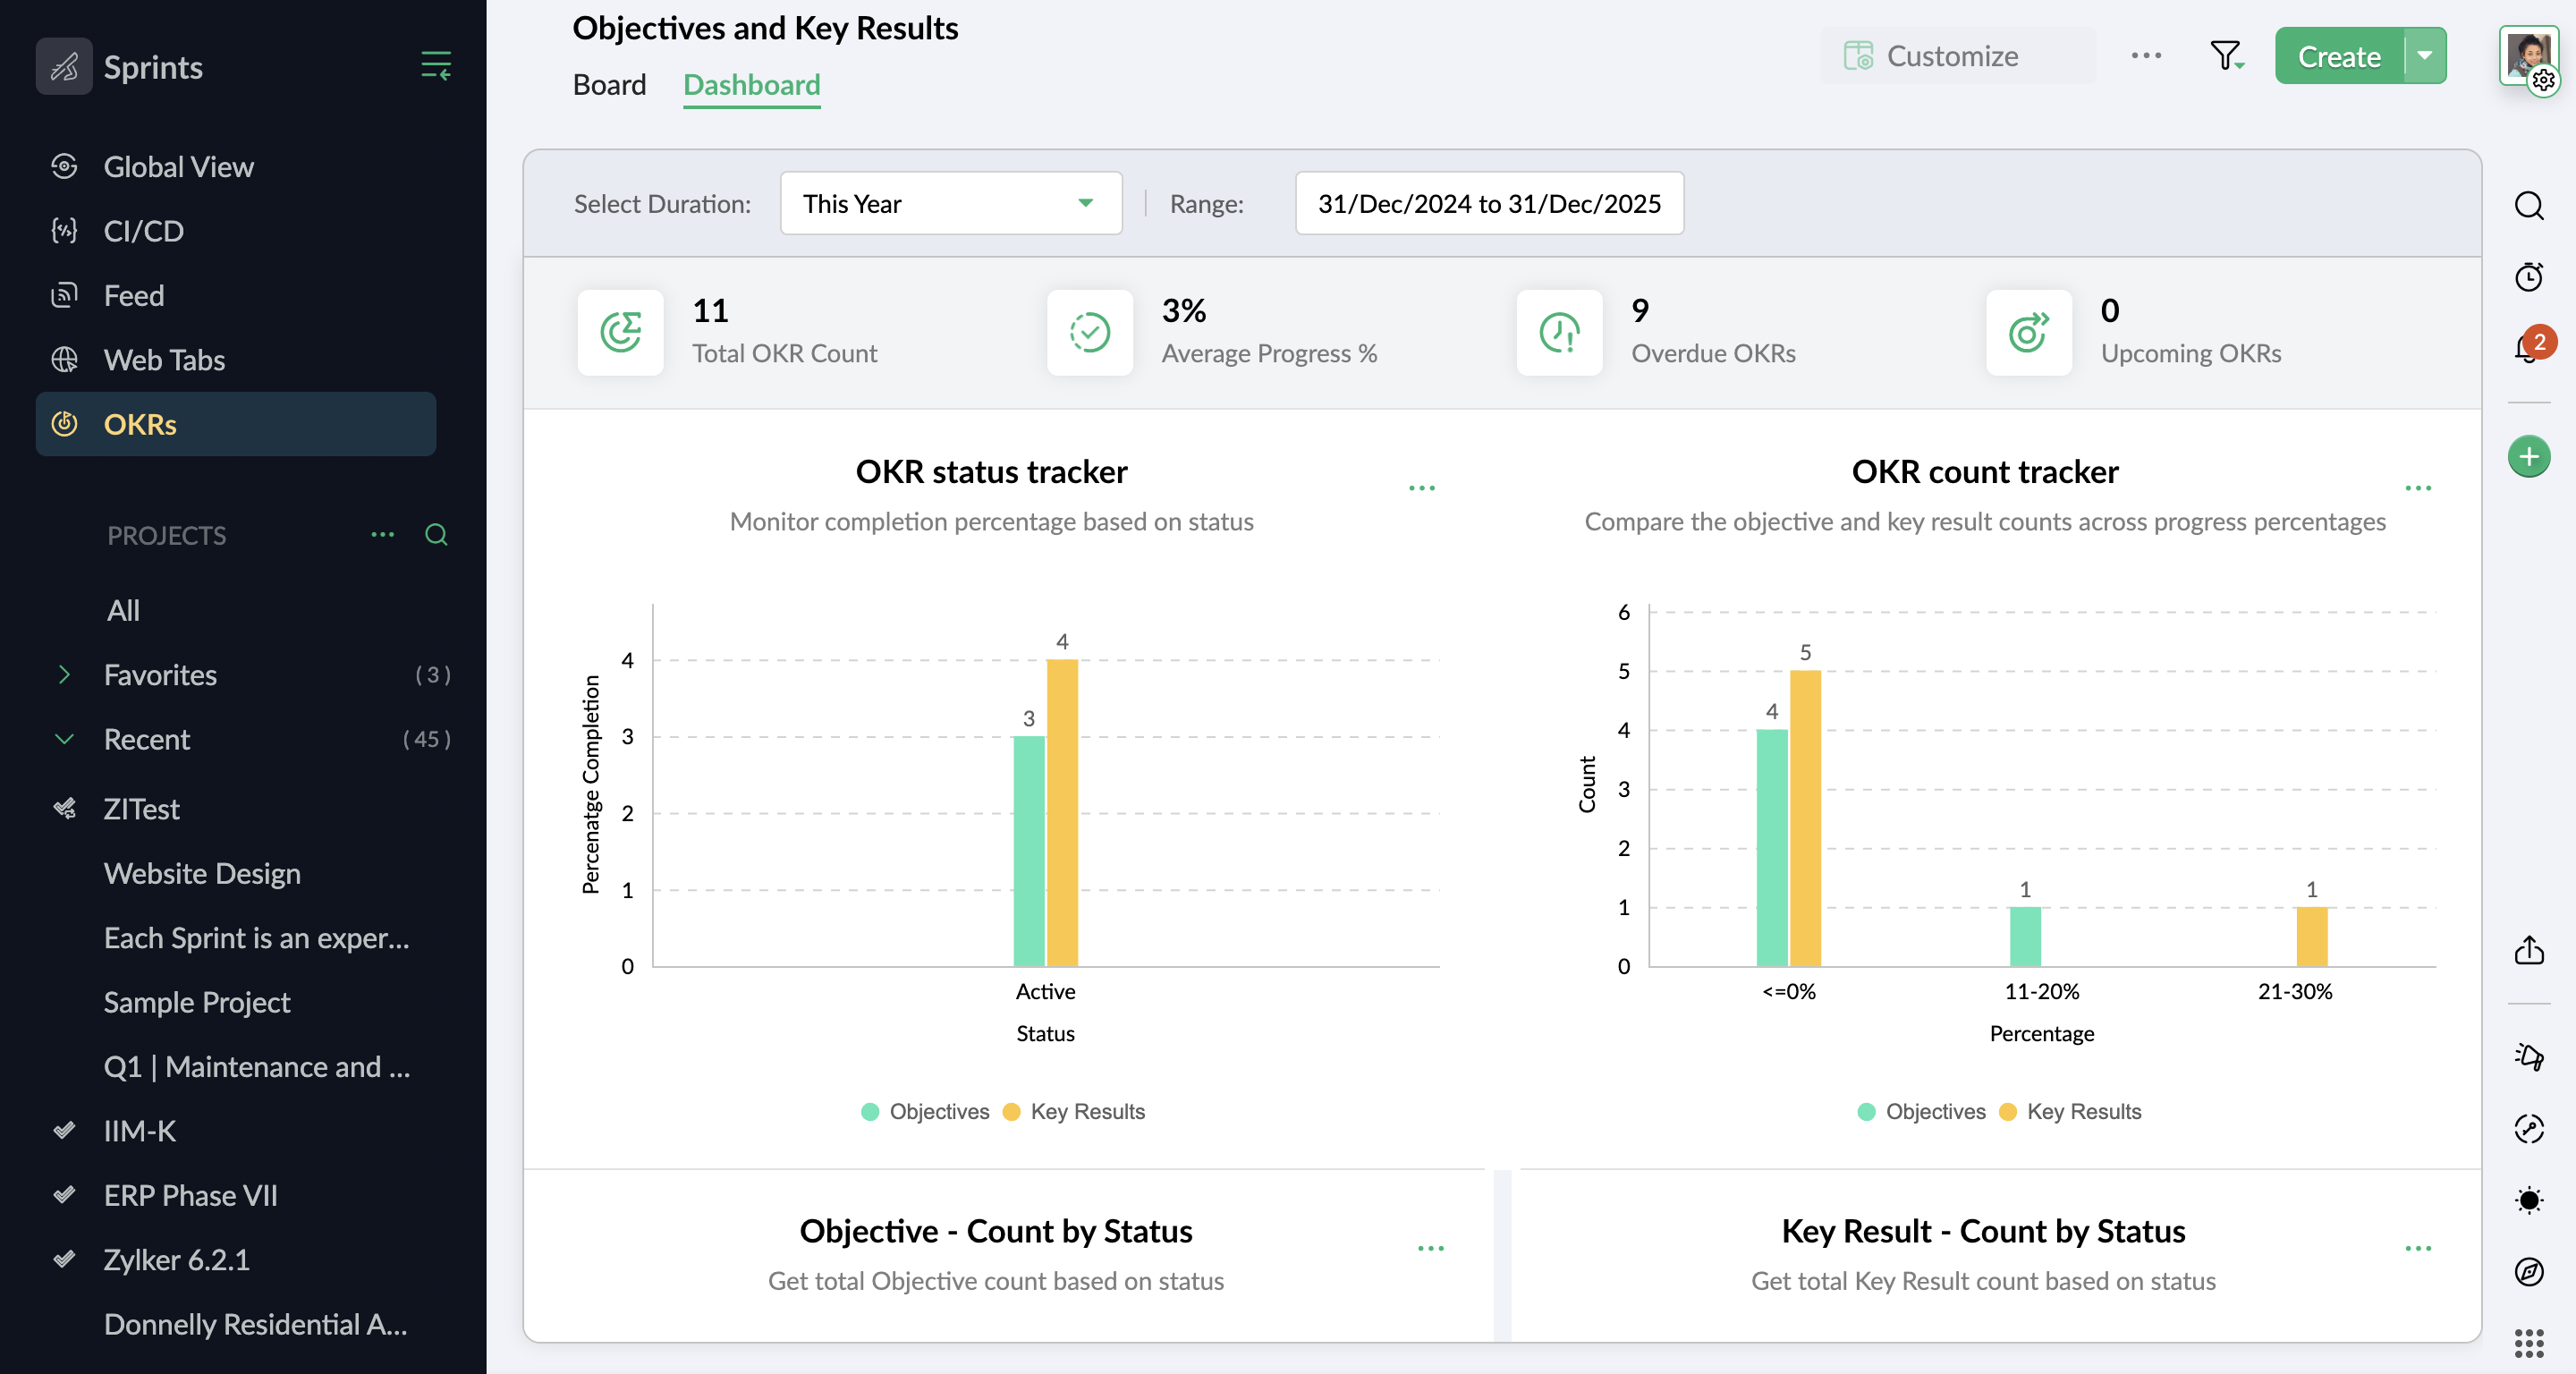Open the This Year duration dropdown

[951, 203]
